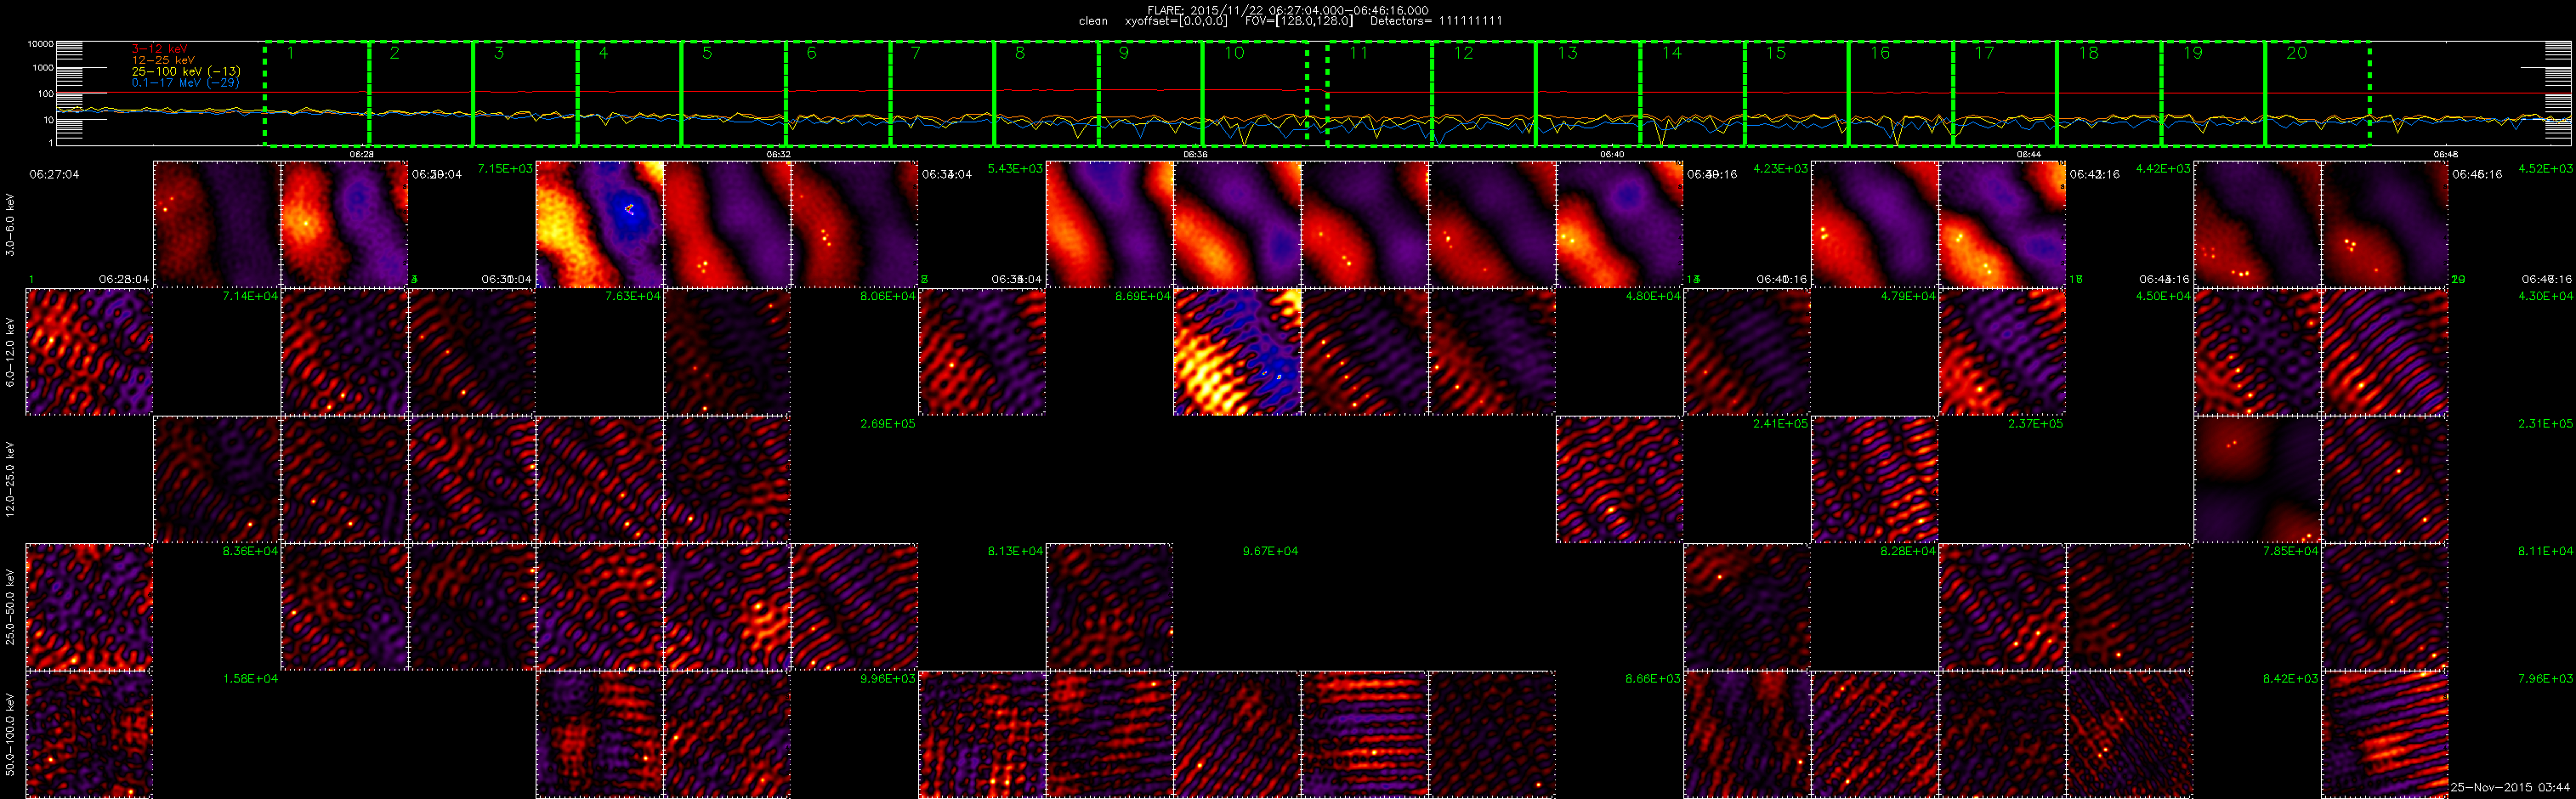This screenshot has width=2576, height=799.
Task: Click the red '3-12 keV' legend entry
Action: [160, 49]
